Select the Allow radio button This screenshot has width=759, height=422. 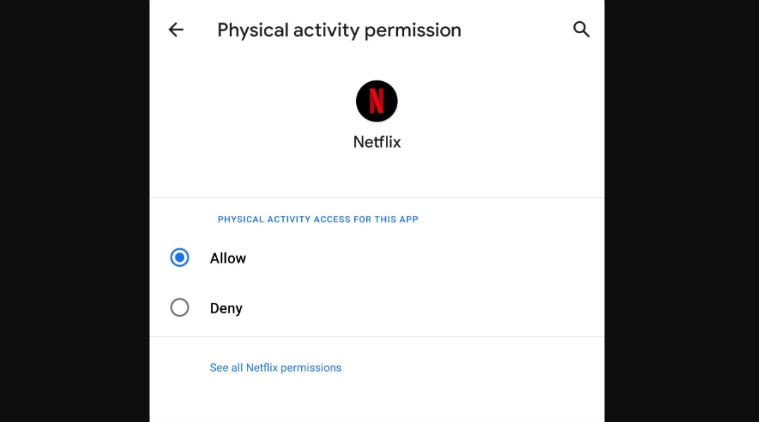[180, 258]
